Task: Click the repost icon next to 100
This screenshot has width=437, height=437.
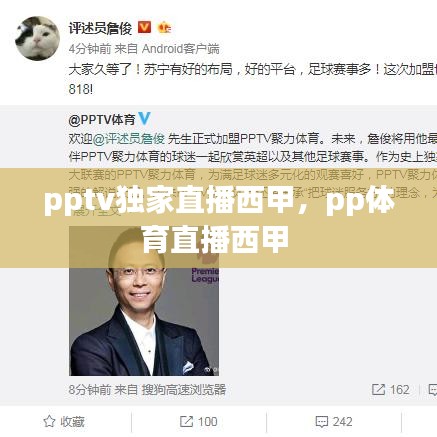Action: click(x=186, y=422)
